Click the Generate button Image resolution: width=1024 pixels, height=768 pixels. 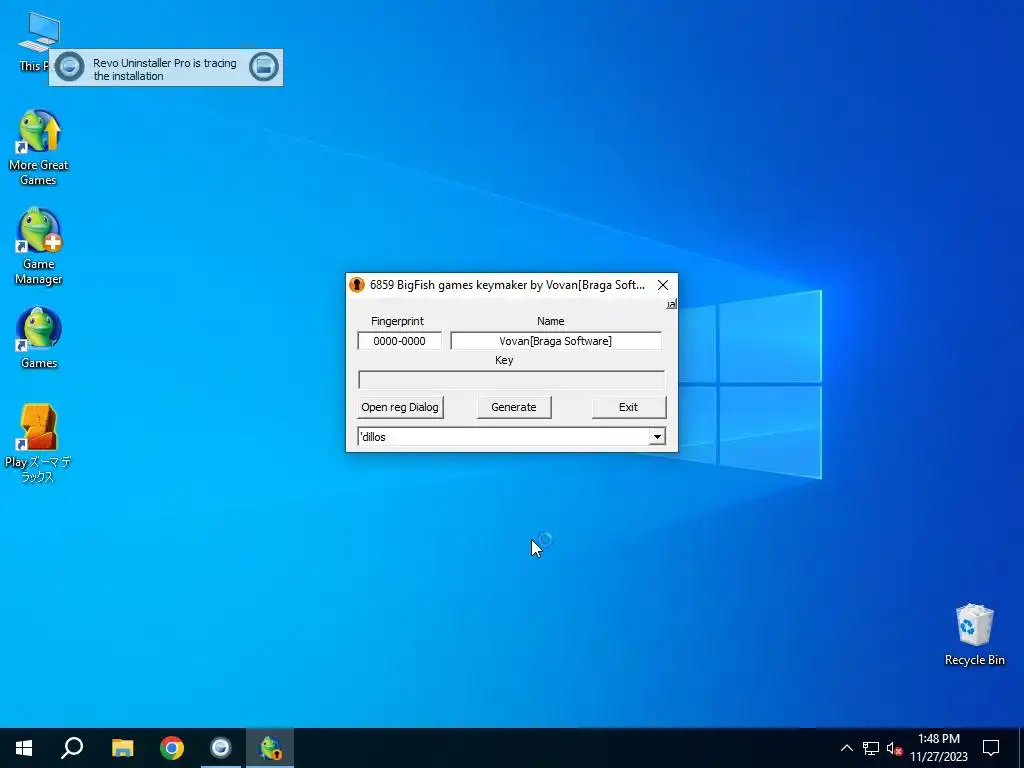click(x=514, y=407)
